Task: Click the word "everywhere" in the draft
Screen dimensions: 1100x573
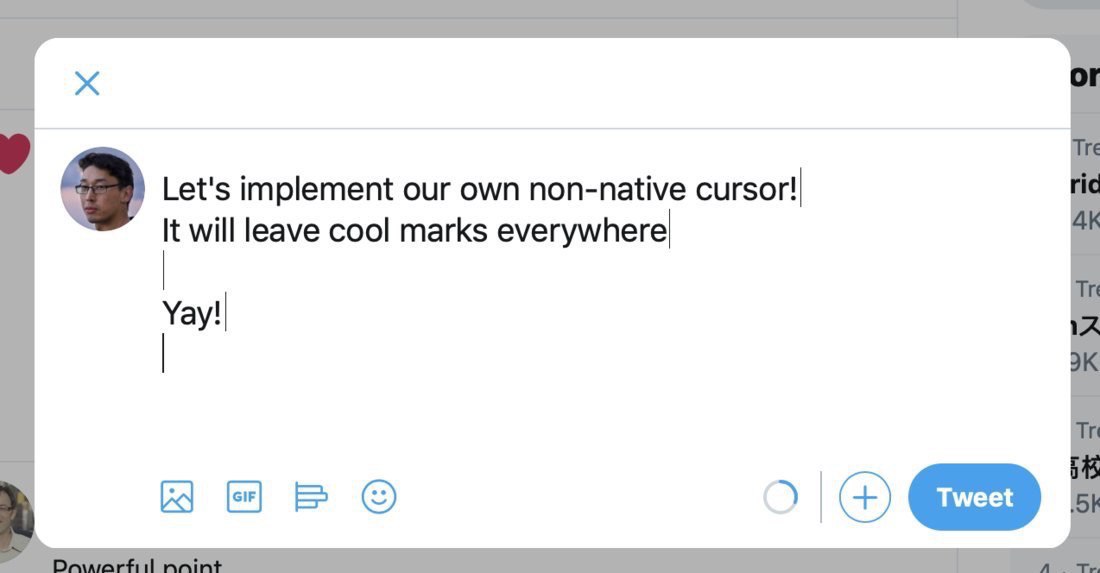Action: (x=581, y=231)
